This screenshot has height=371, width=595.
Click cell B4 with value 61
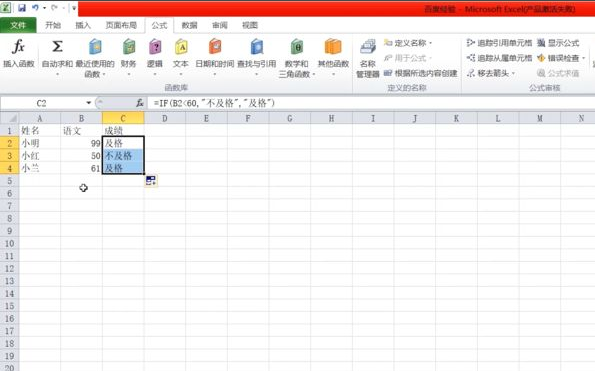(81, 168)
